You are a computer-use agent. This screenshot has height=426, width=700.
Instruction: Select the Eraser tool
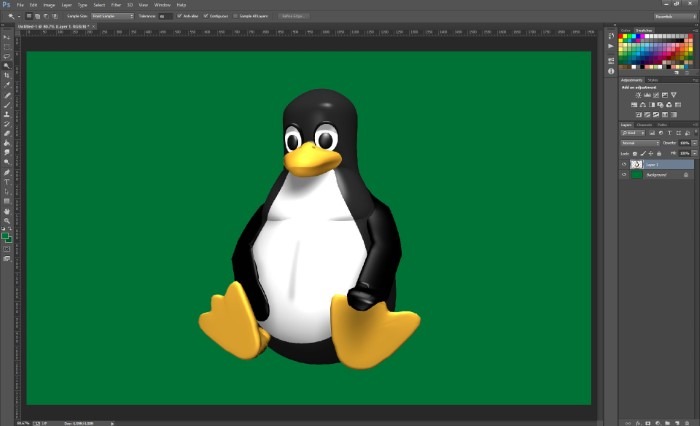tap(7, 134)
